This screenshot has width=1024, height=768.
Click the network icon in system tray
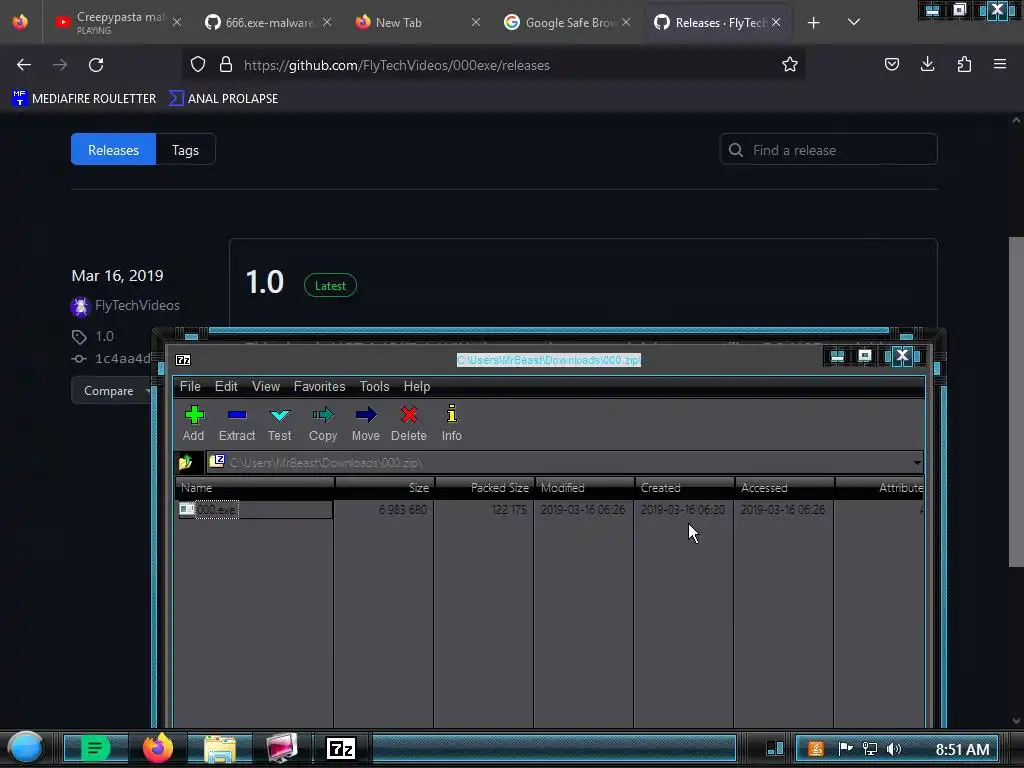870,749
